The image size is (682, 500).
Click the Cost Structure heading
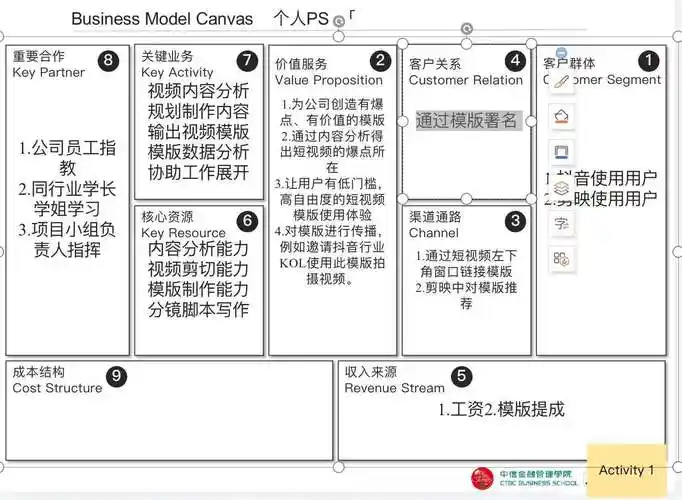[57, 388]
